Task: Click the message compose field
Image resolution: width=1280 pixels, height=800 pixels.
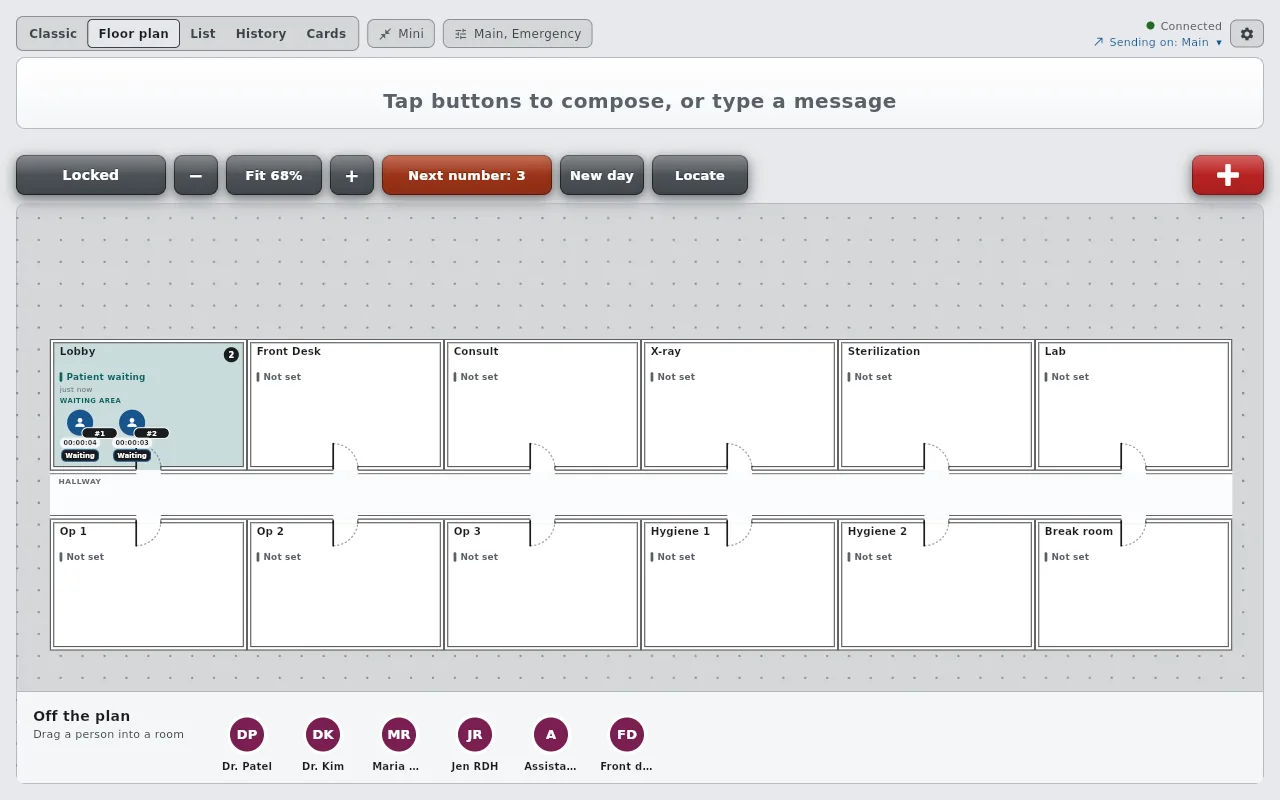Action: click(640, 93)
